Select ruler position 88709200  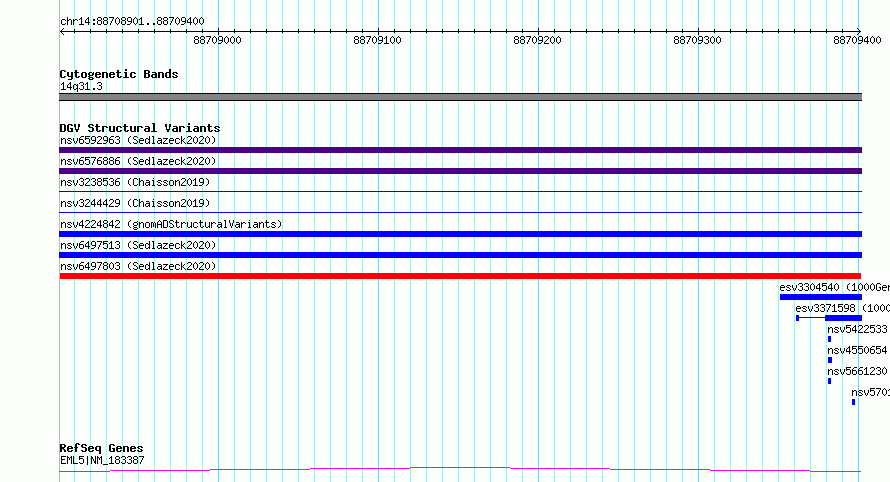(538, 40)
